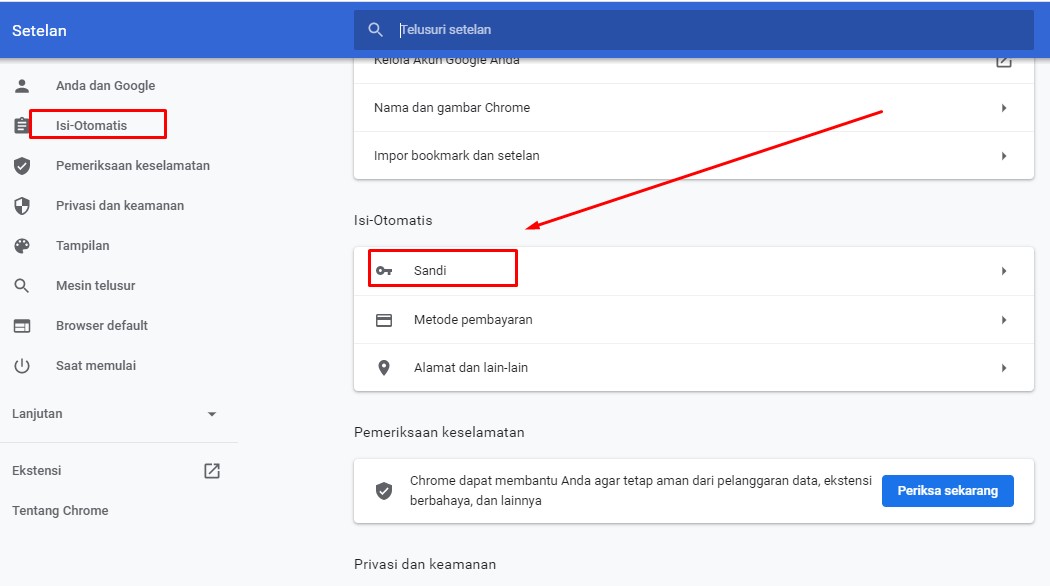The height and width of the screenshot is (586, 1050).
Task: Open Mesin telusur settings
Action: (95, 286)
